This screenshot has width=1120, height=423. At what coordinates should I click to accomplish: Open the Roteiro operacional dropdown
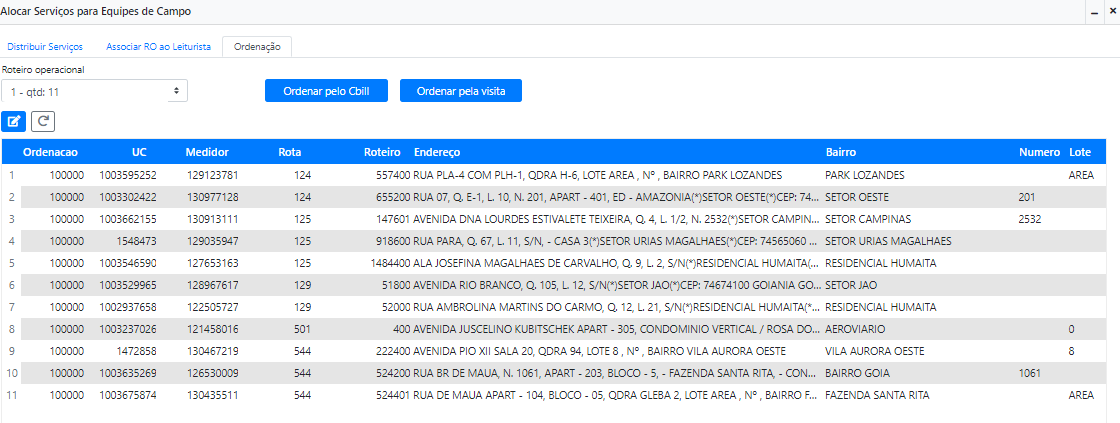click(94, 91)
